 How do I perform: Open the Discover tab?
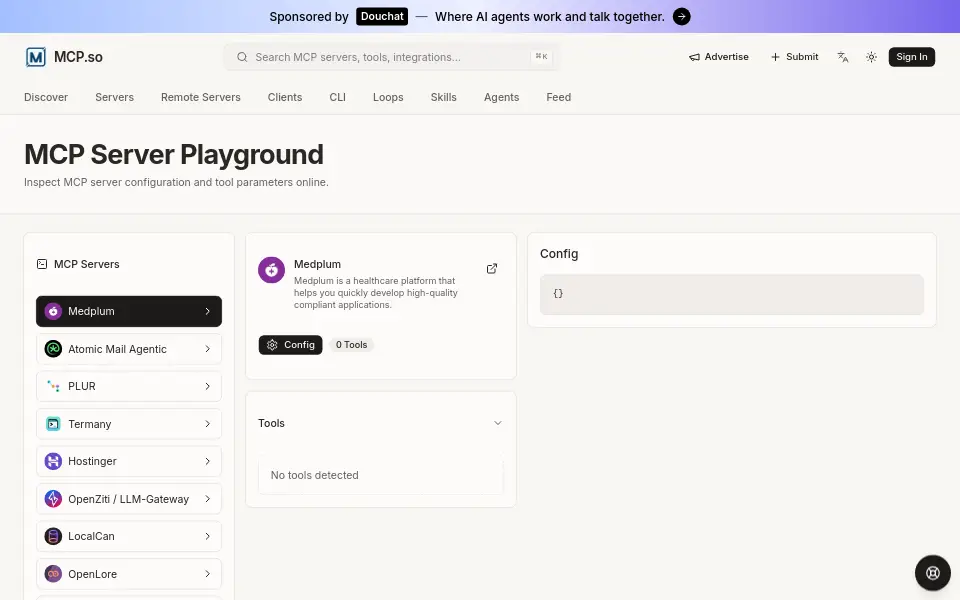coord(46,97)
